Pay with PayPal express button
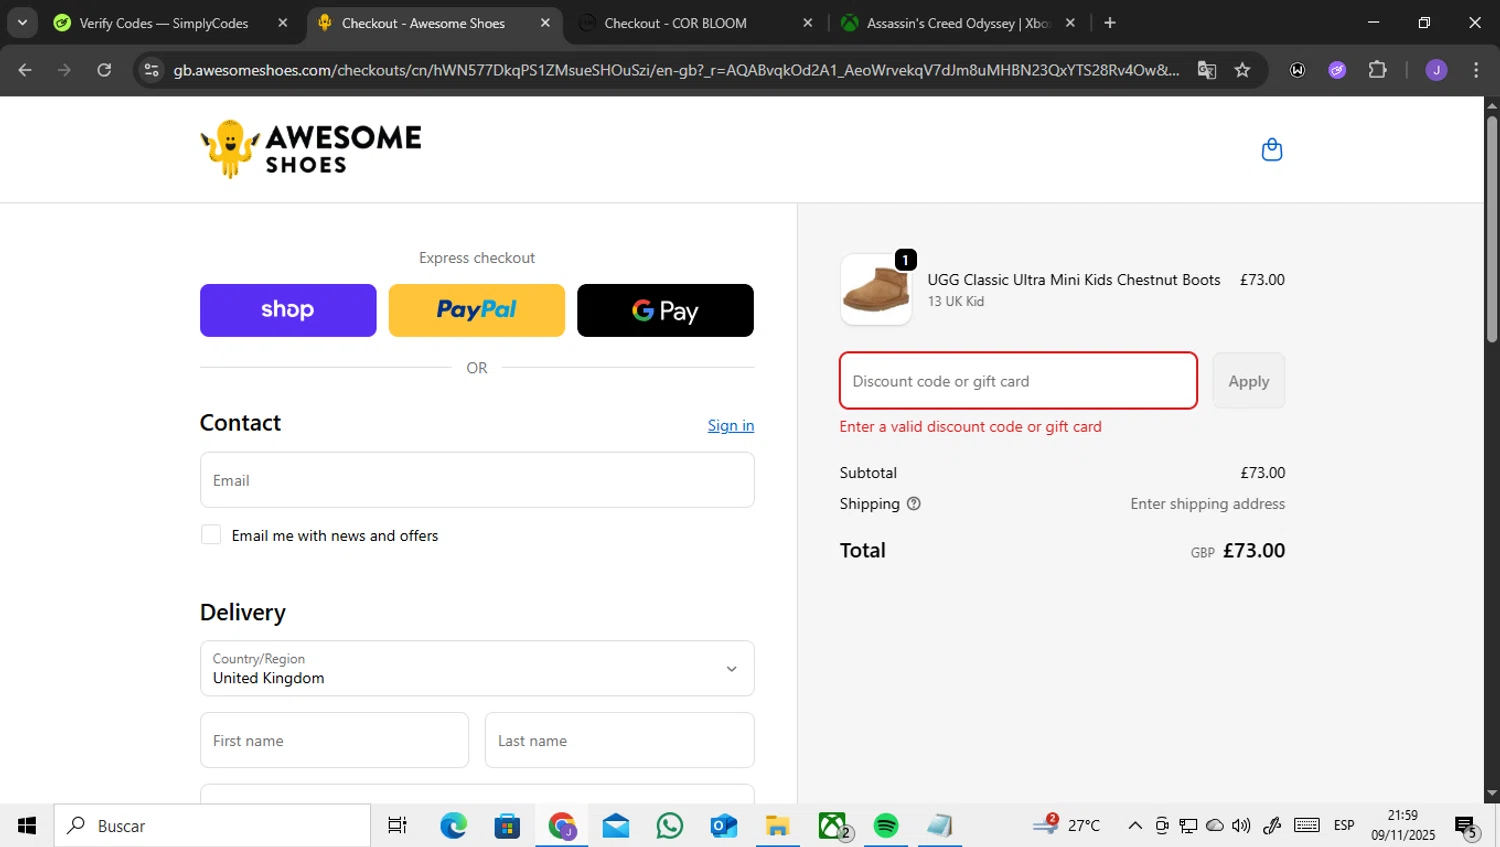Viewport: 1500px width, 847px height. 477,310
